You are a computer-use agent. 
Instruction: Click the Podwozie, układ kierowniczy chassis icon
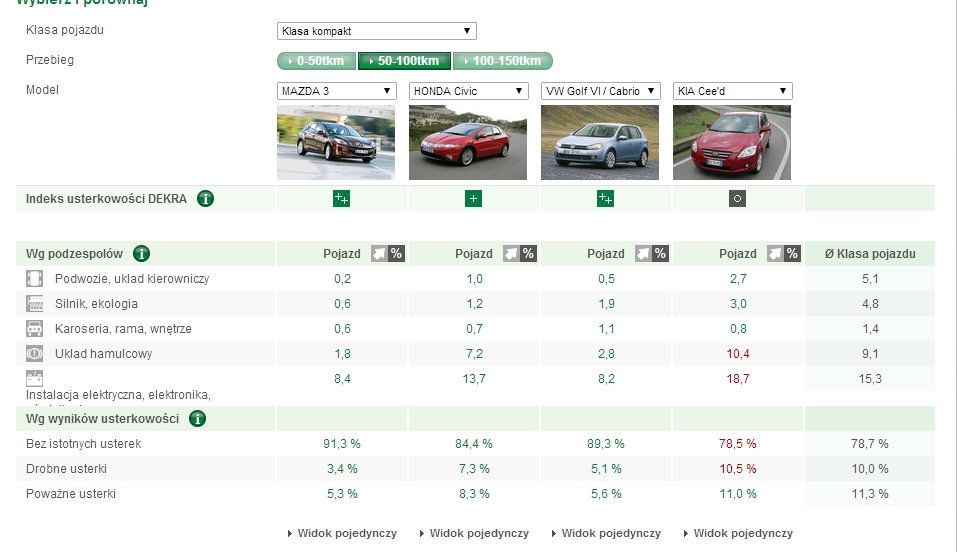tap(34, 279)
